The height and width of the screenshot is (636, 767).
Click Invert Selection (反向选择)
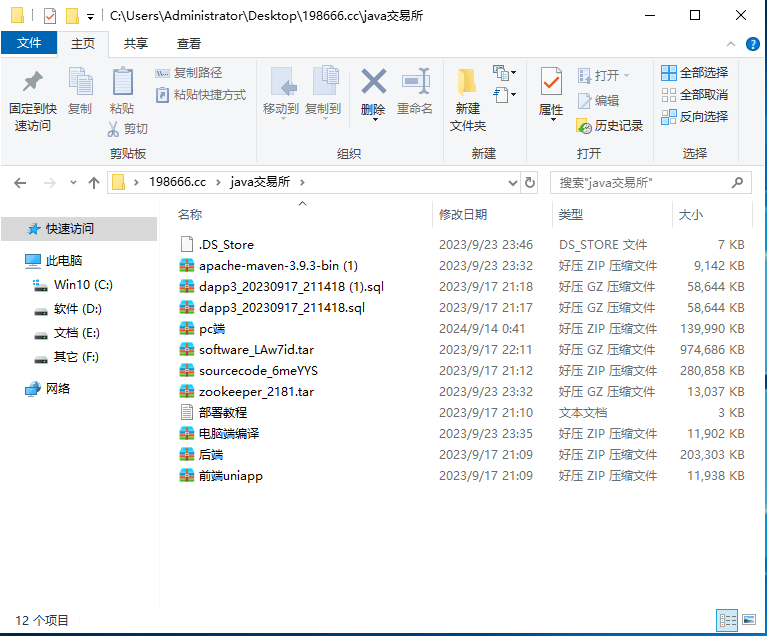tap(694, 117)
